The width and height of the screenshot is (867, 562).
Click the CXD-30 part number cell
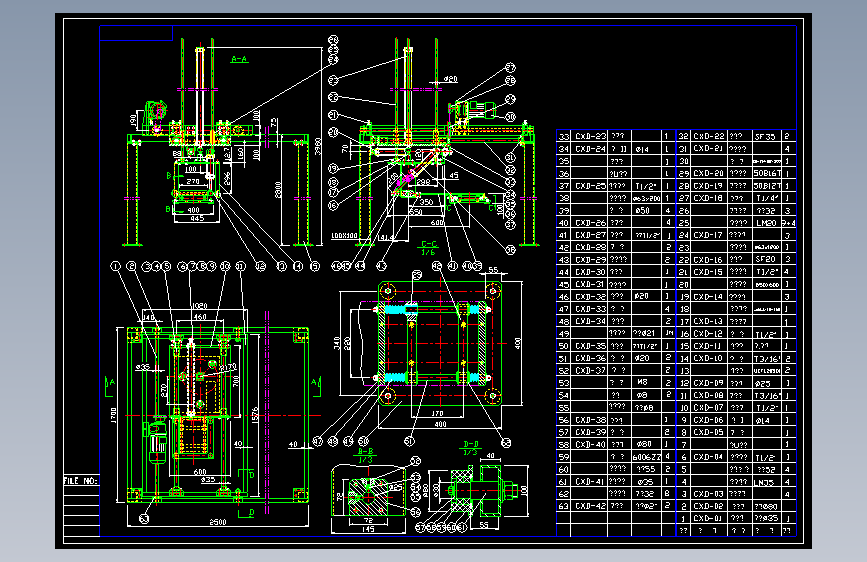click(591, 272)
